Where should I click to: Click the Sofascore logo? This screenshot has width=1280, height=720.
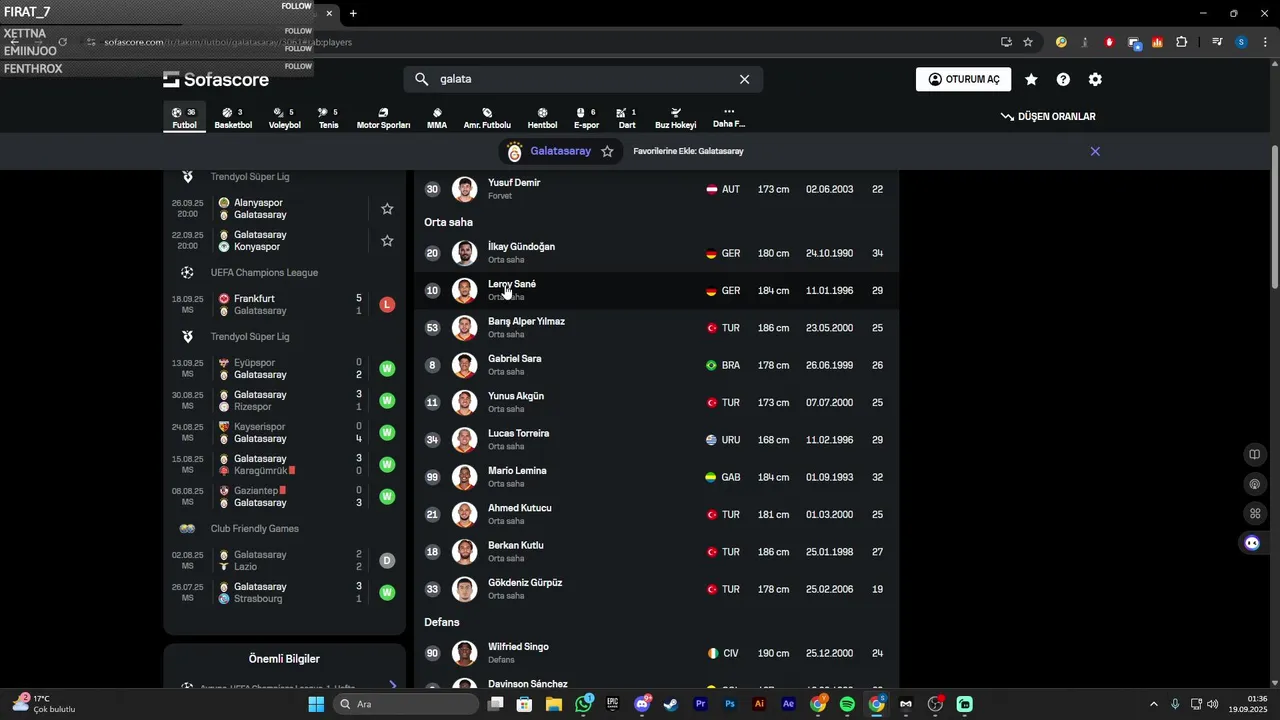(216, 79)
